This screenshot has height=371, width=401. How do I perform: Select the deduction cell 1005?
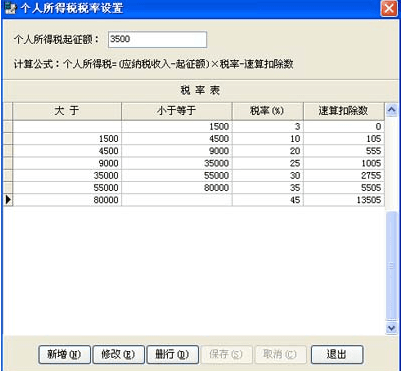tap(344, 163)
